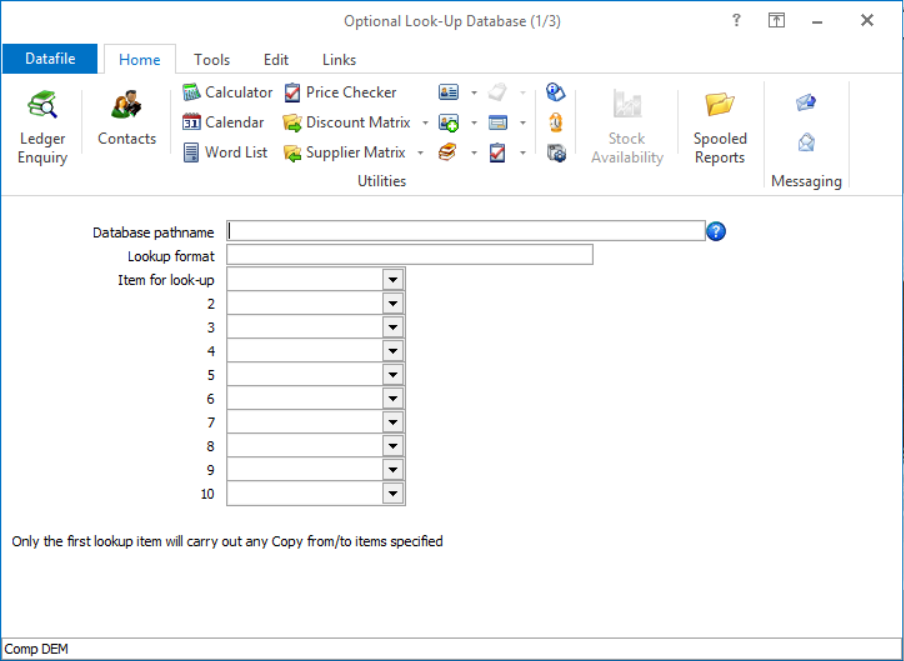Expand the arrow next to clipboard checkmark icon

(x=523, y=153)
